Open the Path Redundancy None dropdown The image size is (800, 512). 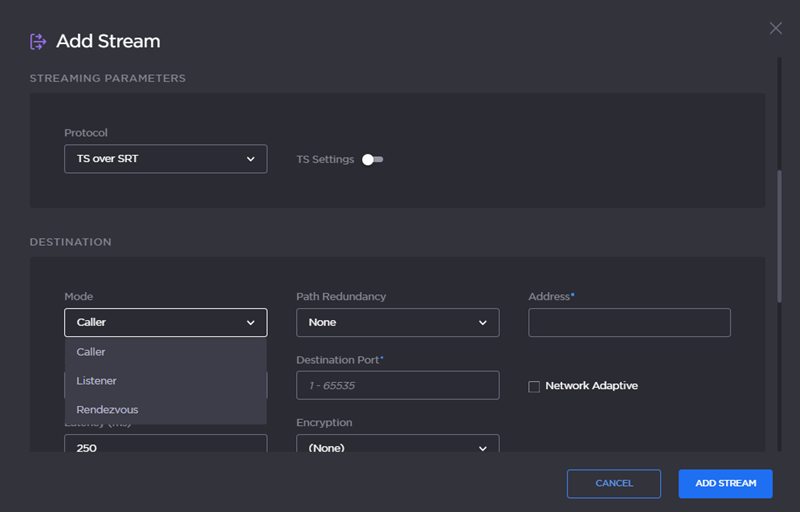[397, 323]
